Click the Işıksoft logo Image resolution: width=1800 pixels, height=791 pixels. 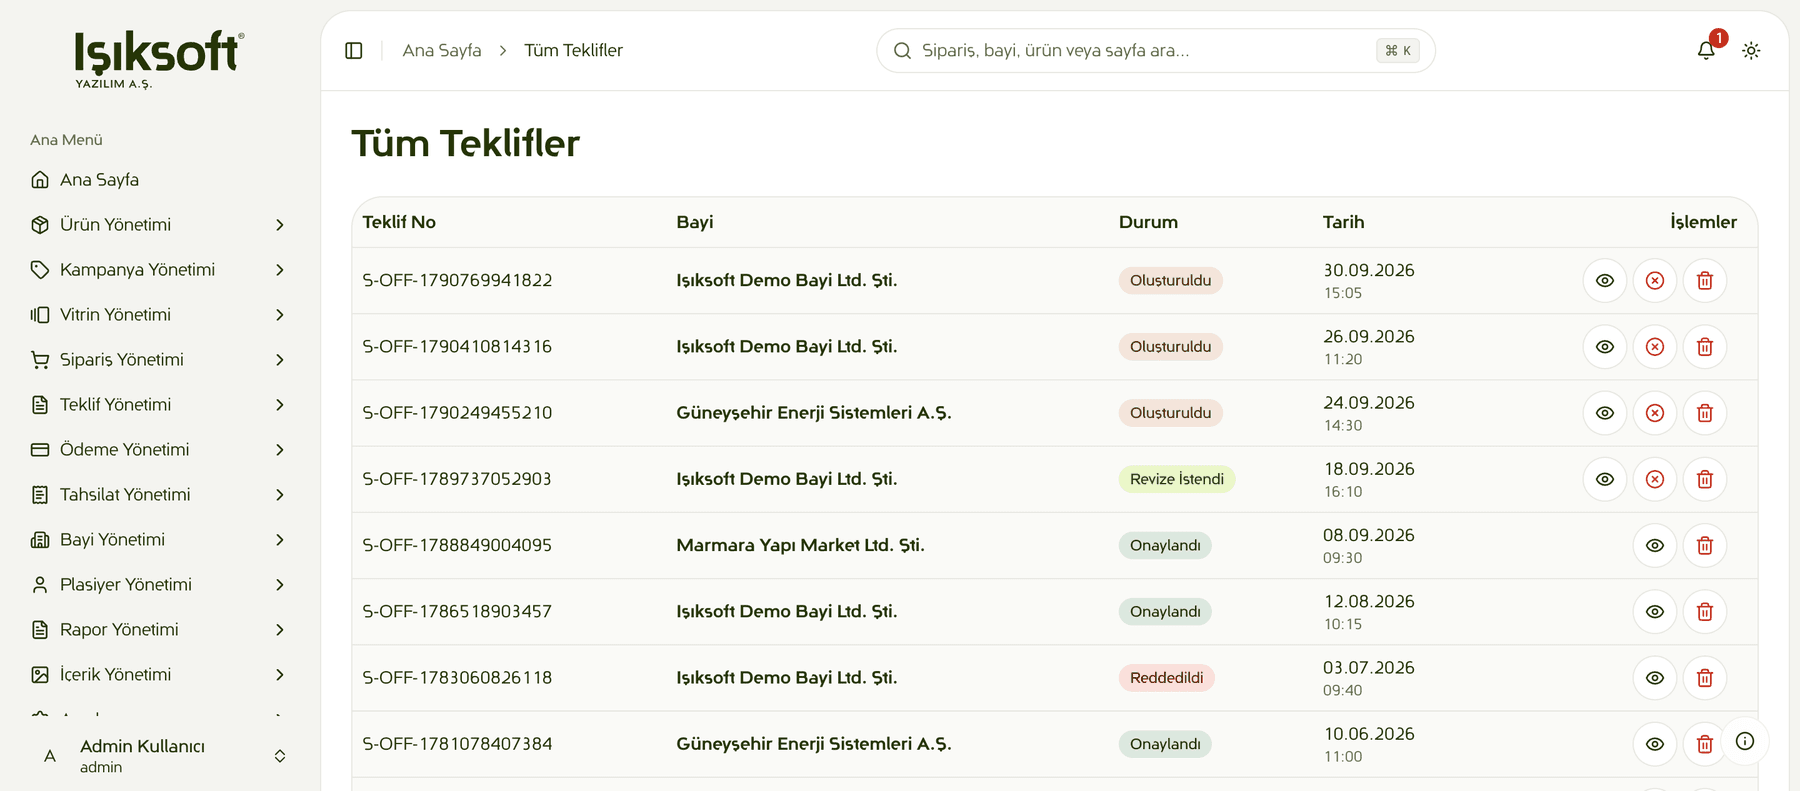159,59
